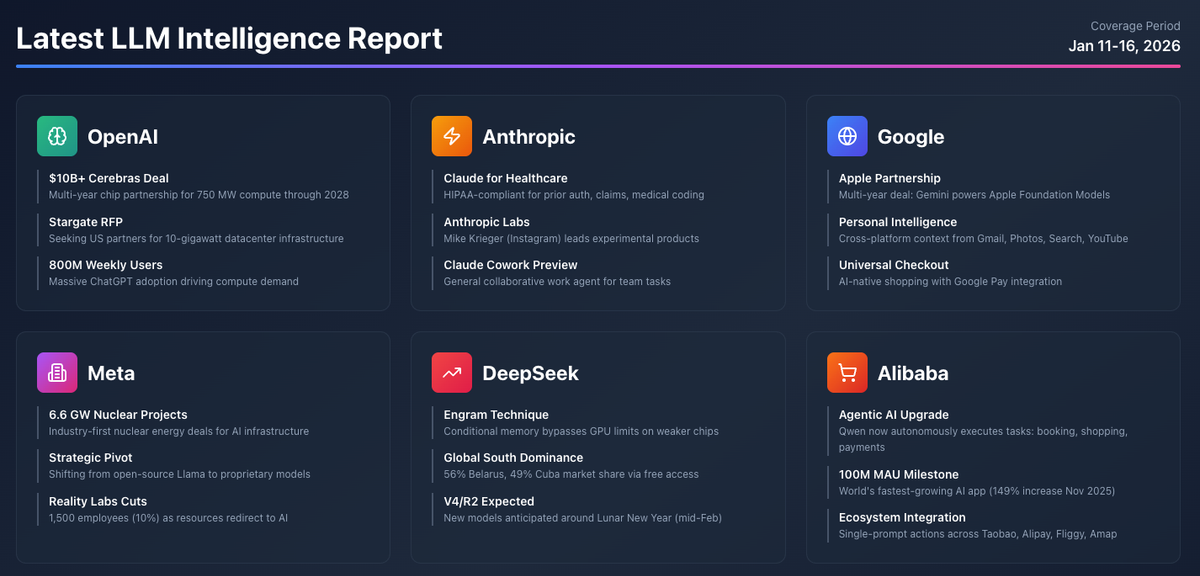Click the 1,500 employees (10%) description
This screenshot has width=1200, height=576.
click(x=168, y=518)
